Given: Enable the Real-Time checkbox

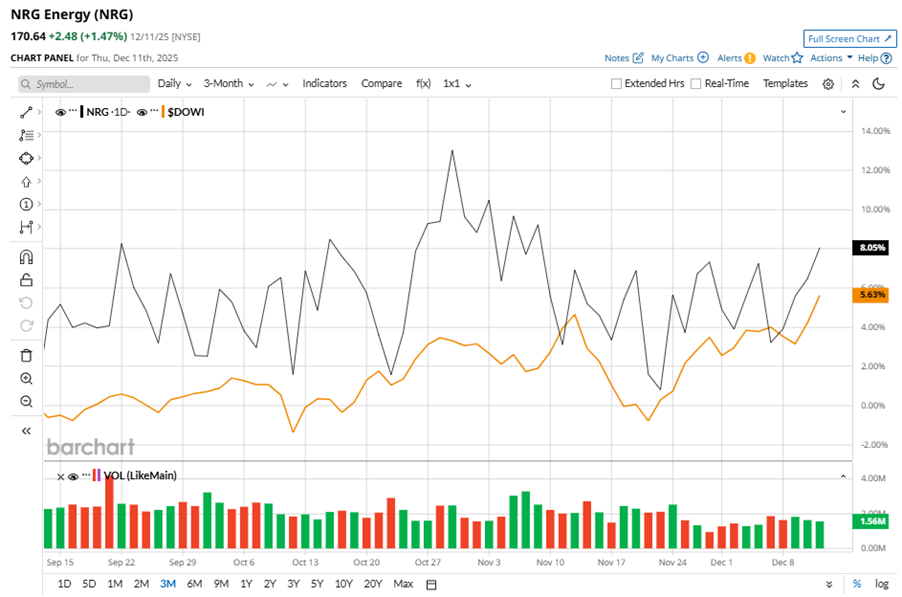Looking at the screenshot, I should coord(695,84).
